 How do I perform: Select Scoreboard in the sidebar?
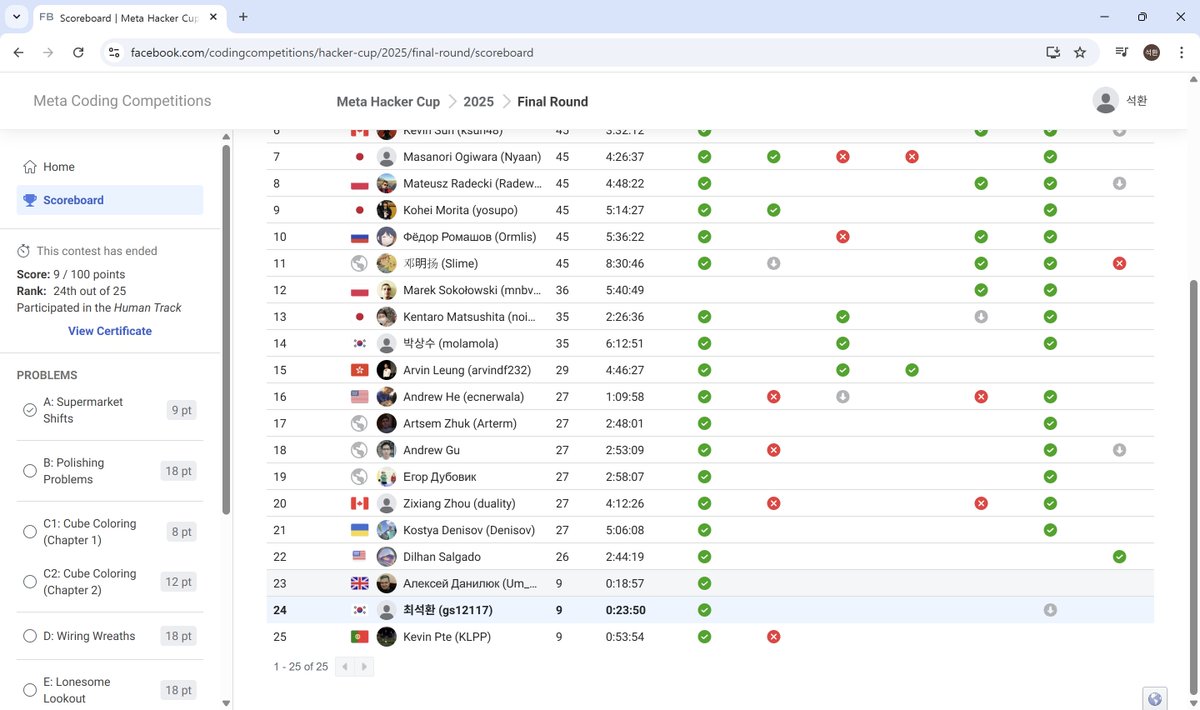(x=110, y=200)
